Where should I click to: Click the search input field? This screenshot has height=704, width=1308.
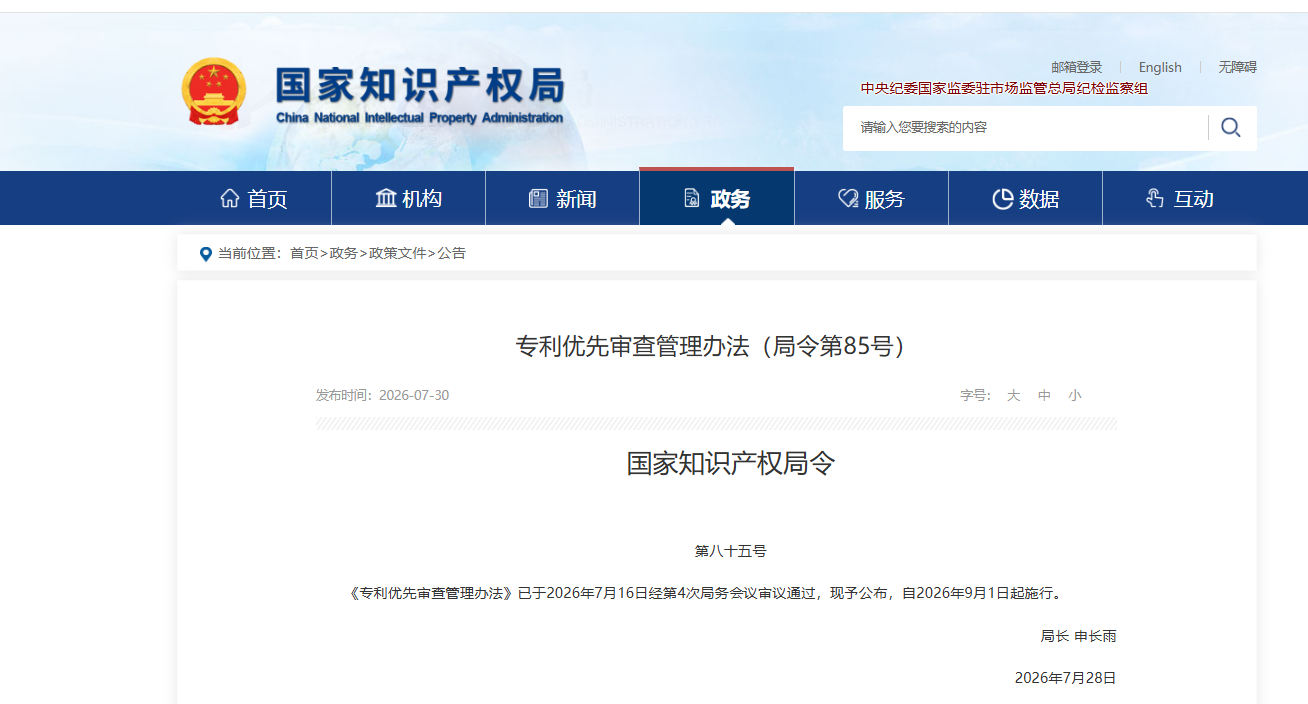point(1025,128)
